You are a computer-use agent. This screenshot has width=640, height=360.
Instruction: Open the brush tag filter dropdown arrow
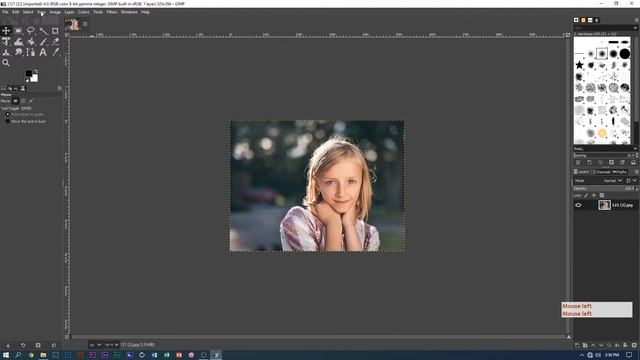(636, 28)
